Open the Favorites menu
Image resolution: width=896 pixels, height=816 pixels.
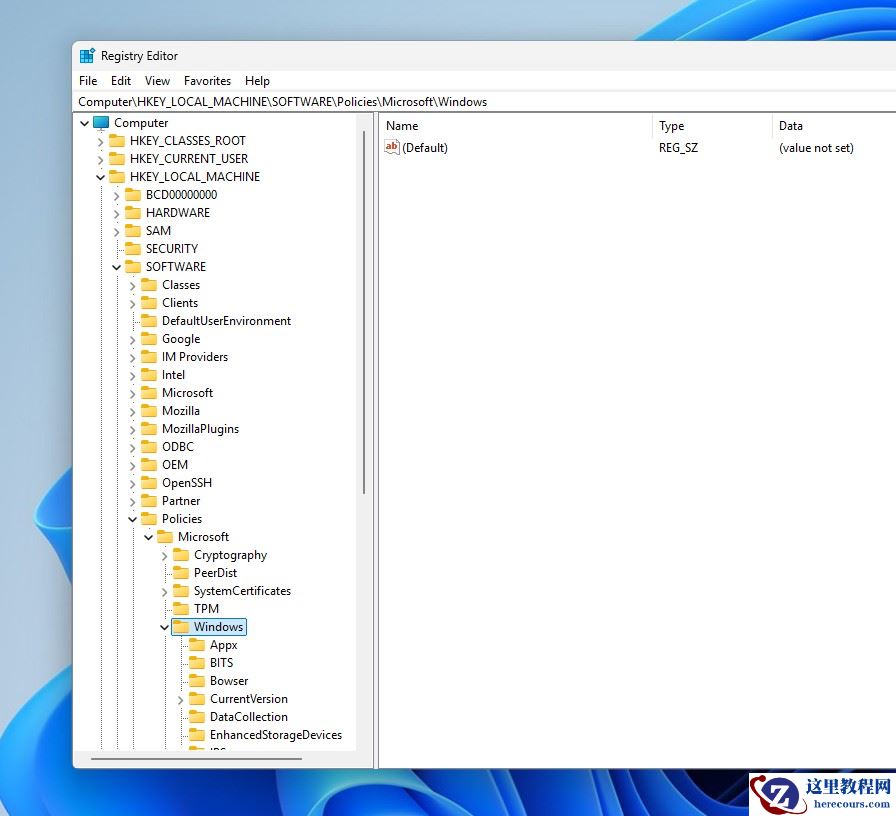point(207,80)
